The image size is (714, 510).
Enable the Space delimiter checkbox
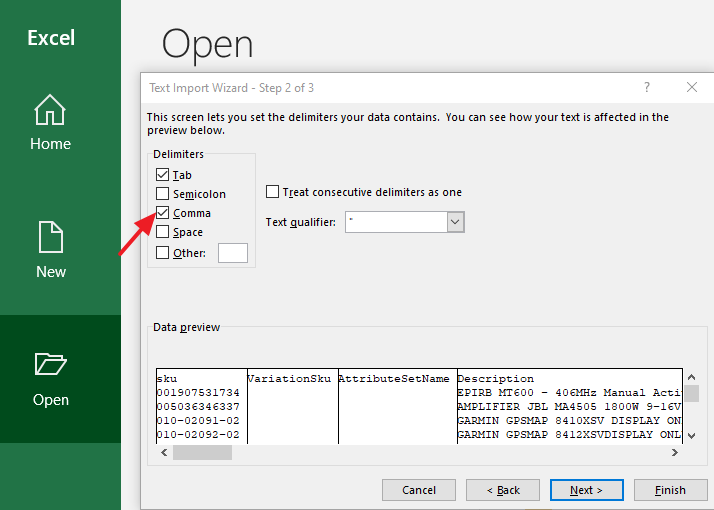click(163, 232)
